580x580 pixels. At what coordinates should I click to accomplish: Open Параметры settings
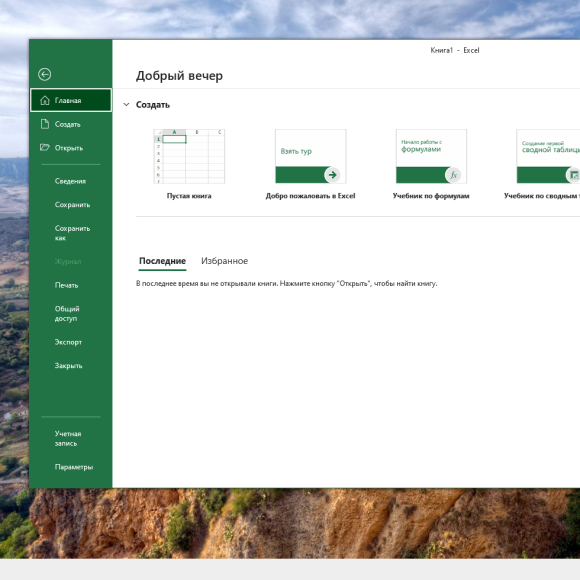click(x=71, y=467)
